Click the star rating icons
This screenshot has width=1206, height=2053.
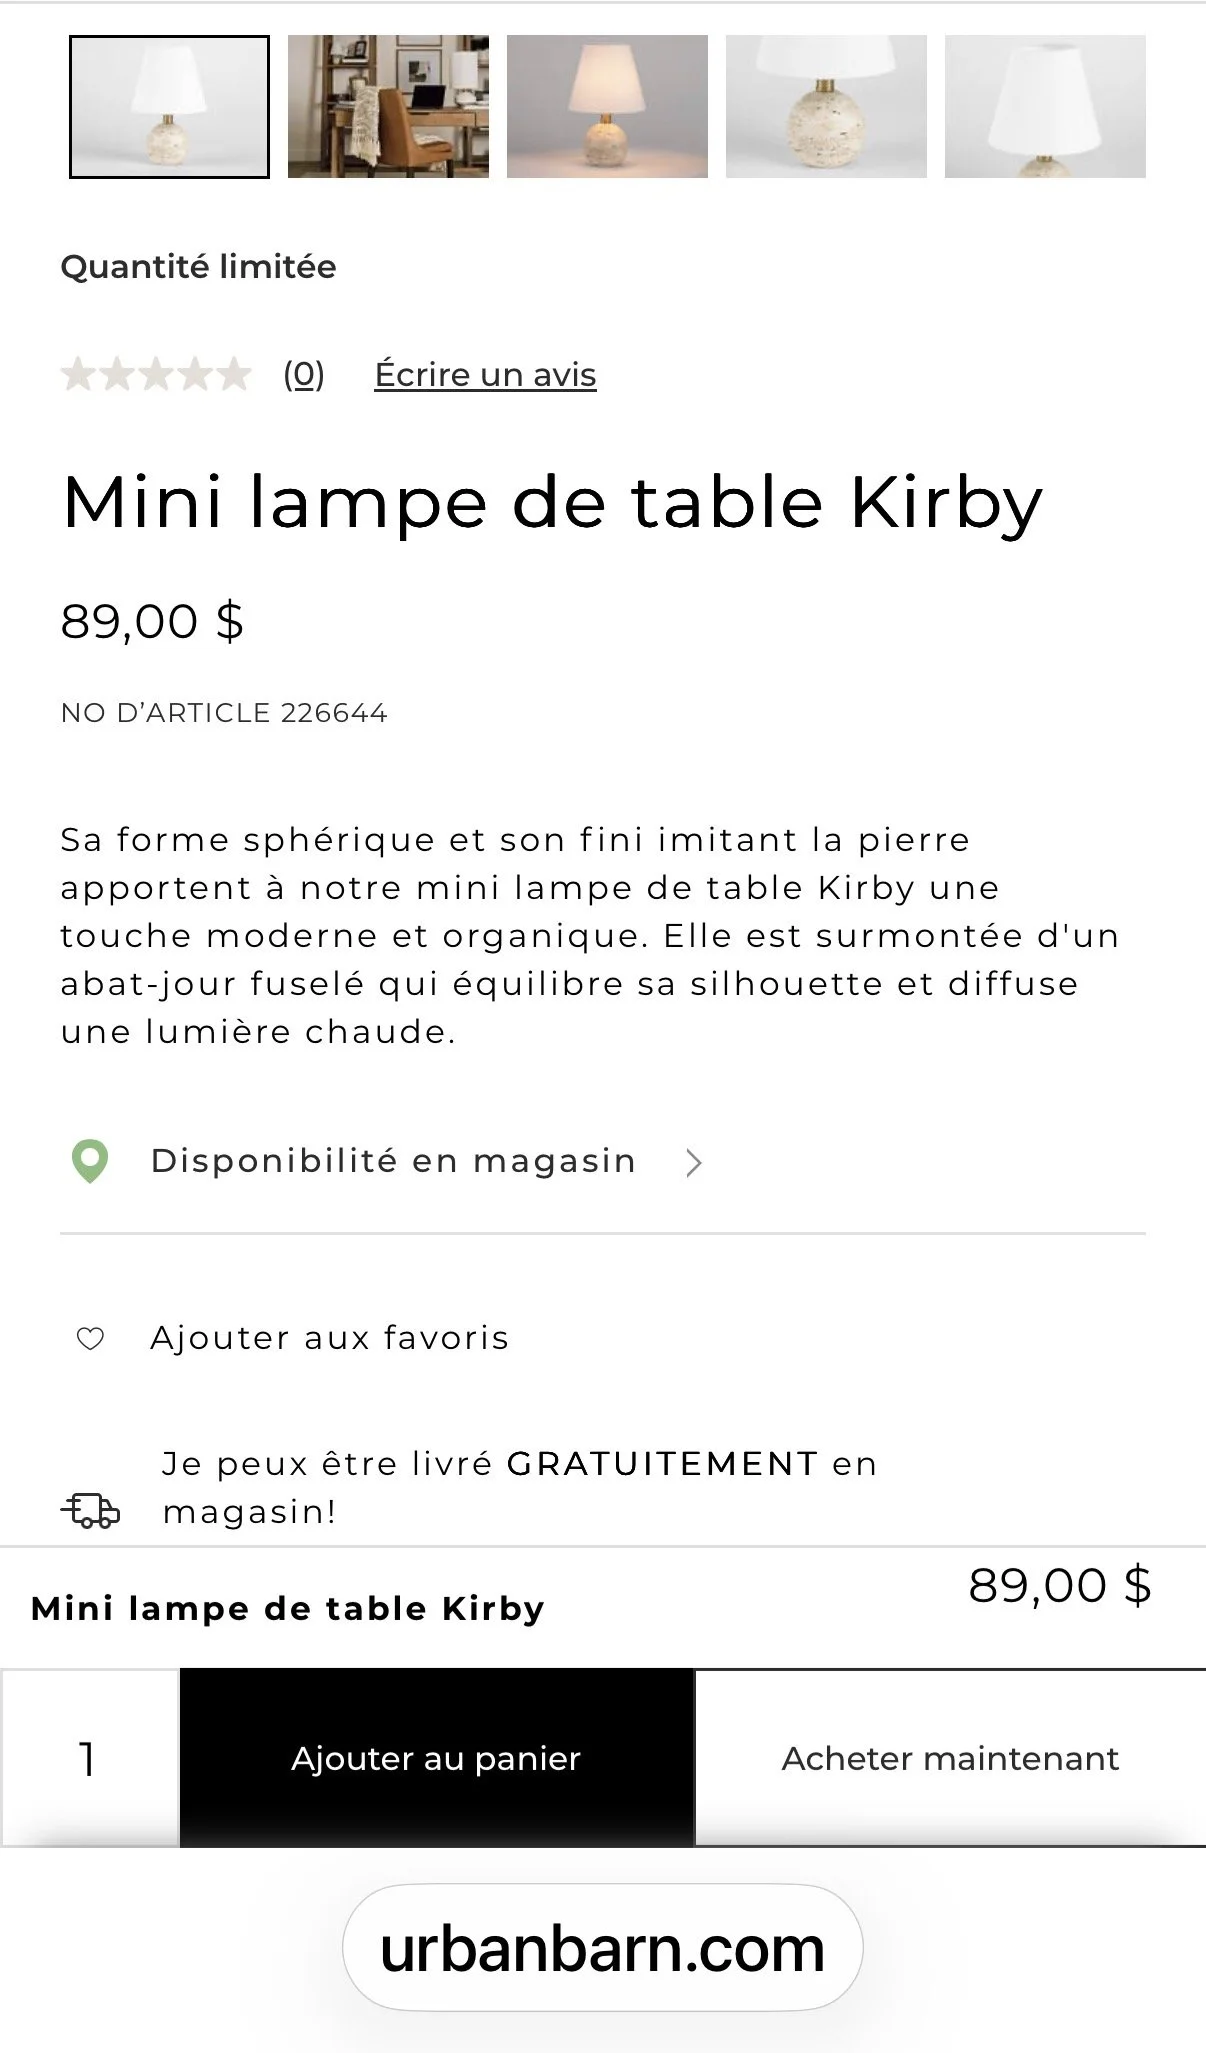pyautogui.click(x=156, y=375)
